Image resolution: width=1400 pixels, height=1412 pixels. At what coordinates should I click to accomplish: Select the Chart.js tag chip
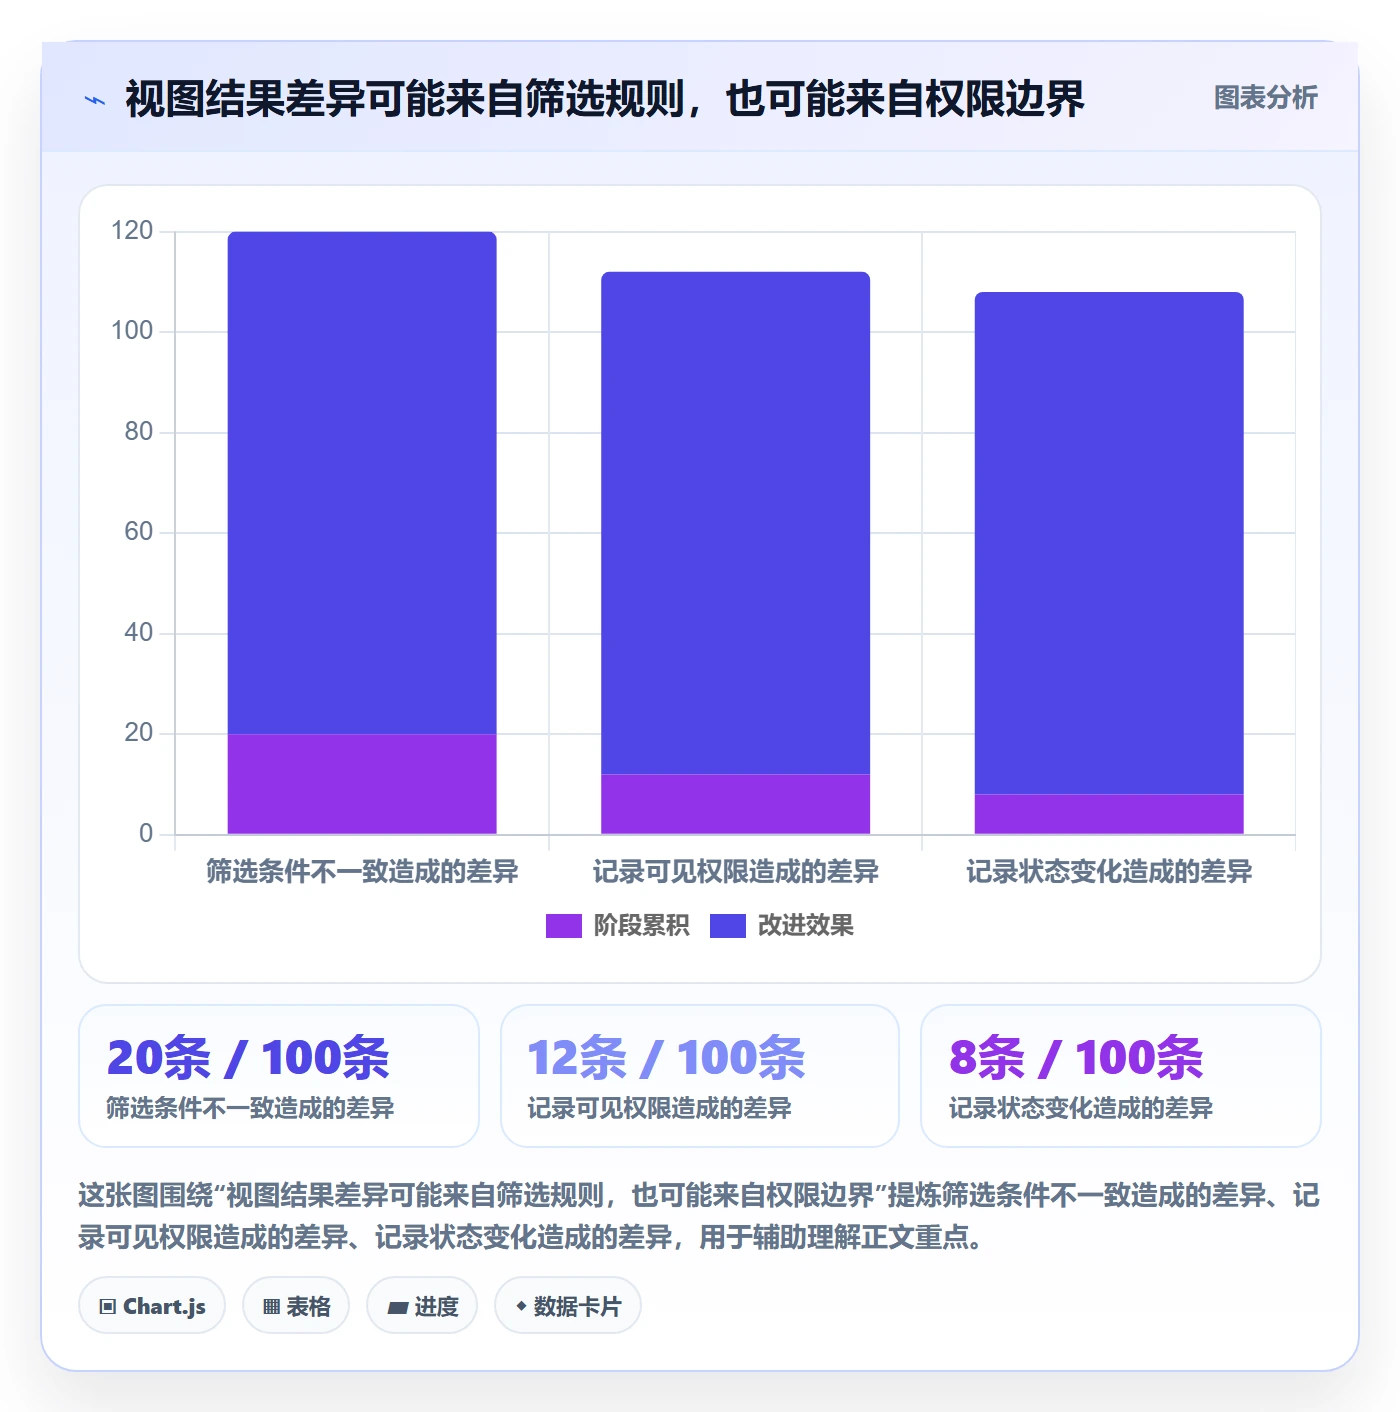pyautogui.click(x=152, y=1305)
